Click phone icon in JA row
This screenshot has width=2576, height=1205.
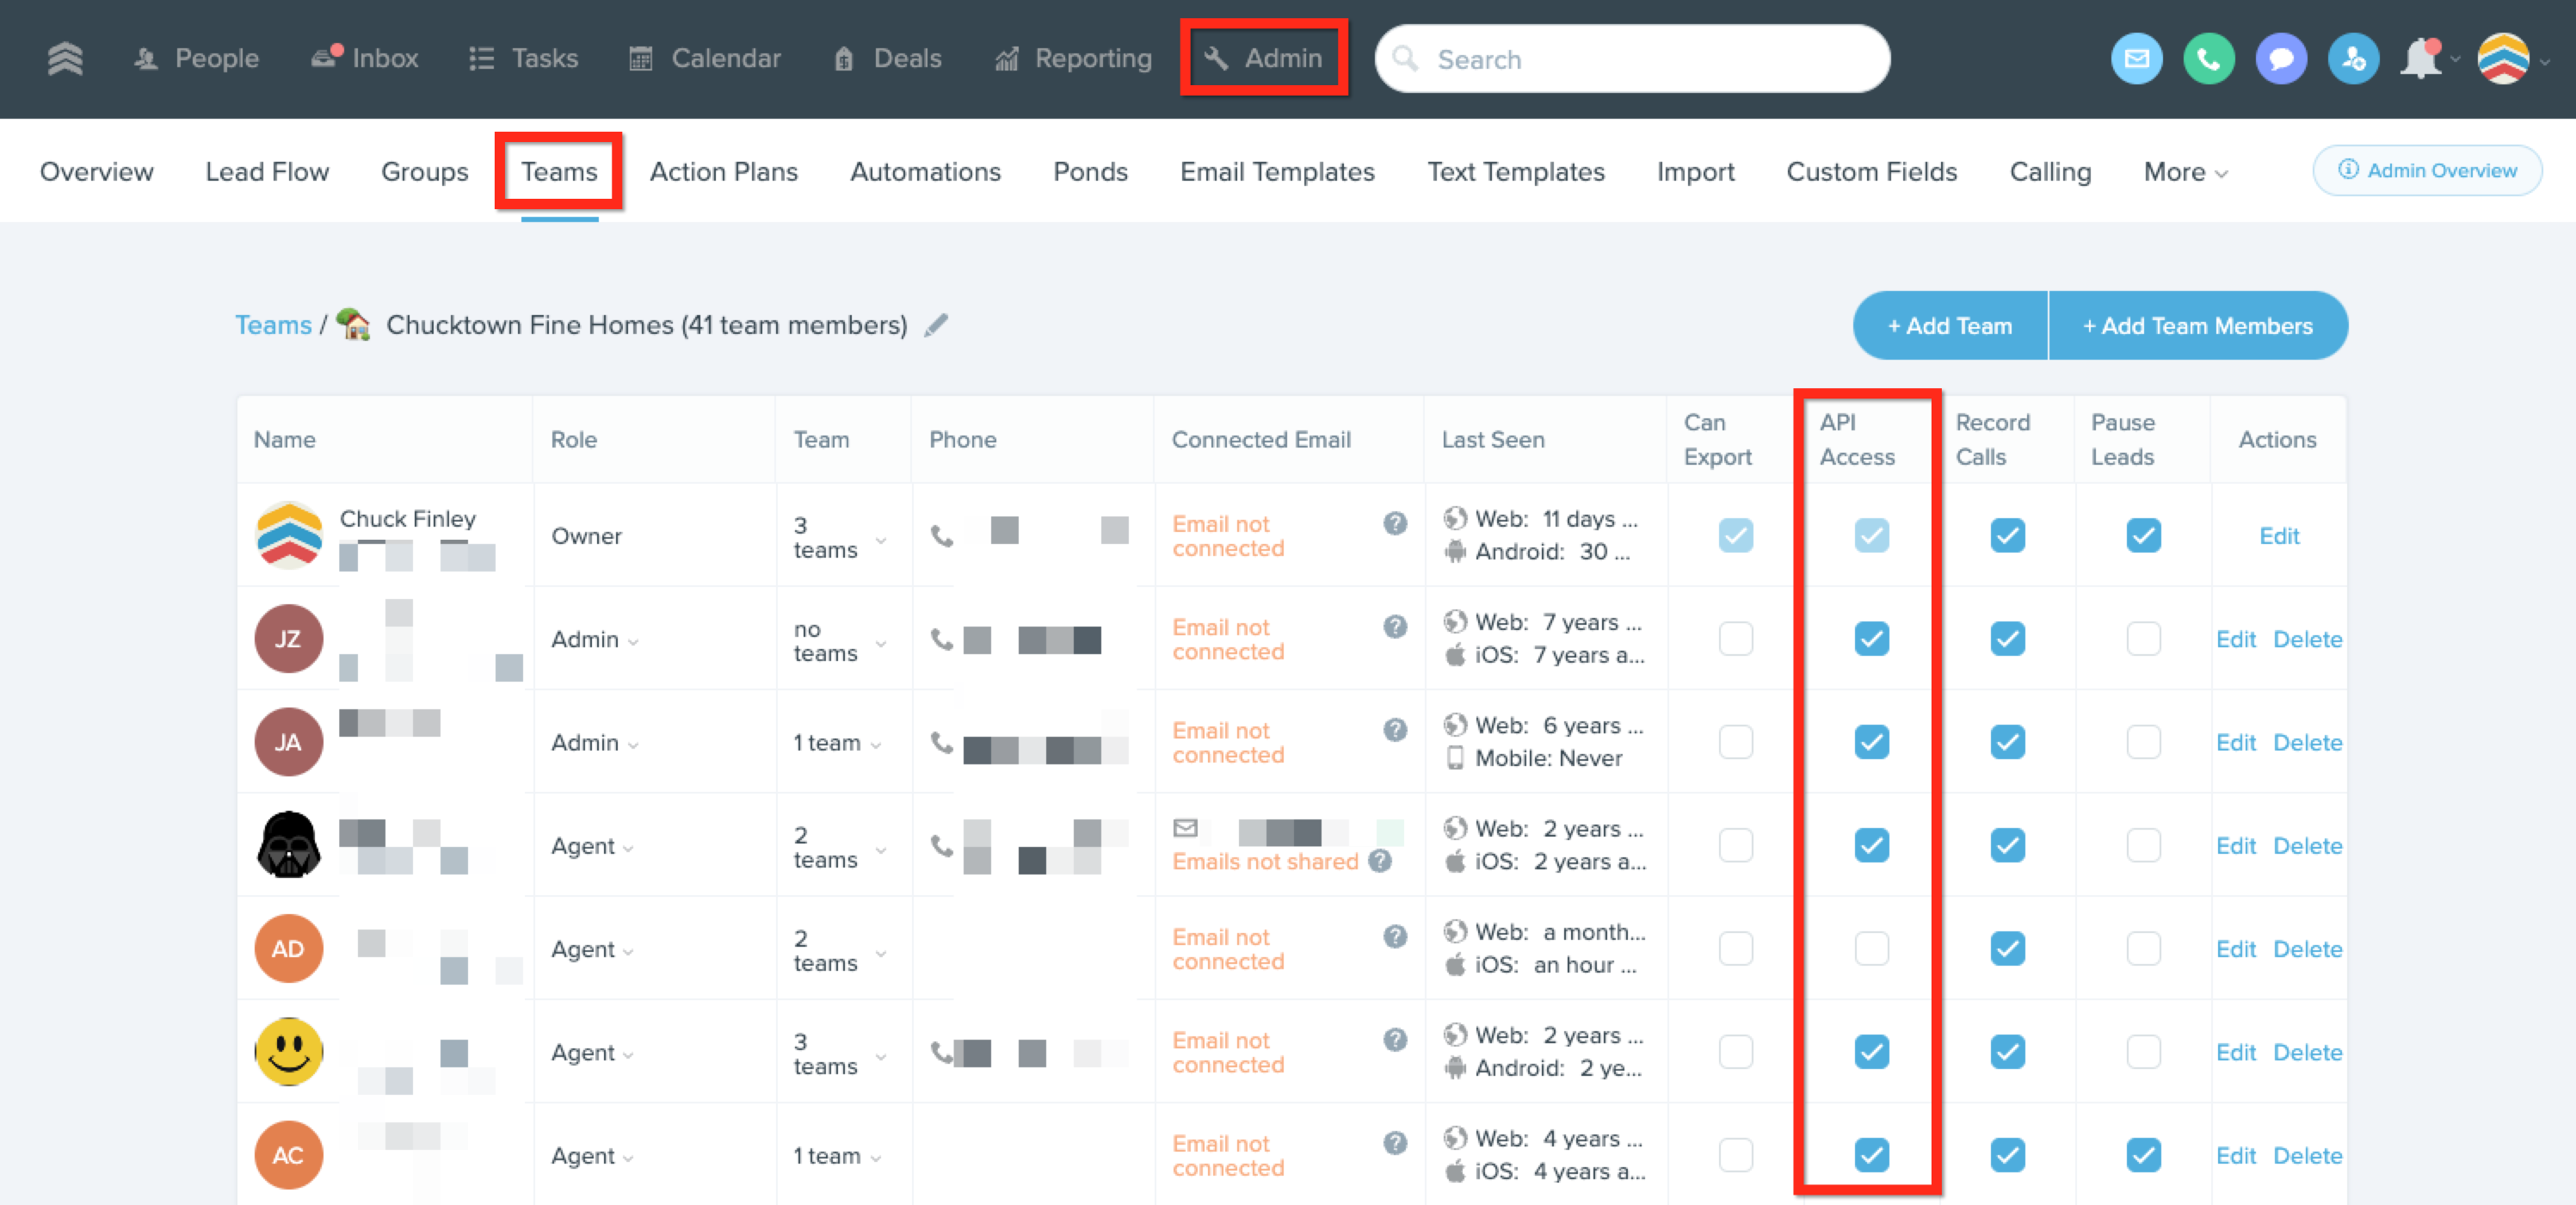941,742
